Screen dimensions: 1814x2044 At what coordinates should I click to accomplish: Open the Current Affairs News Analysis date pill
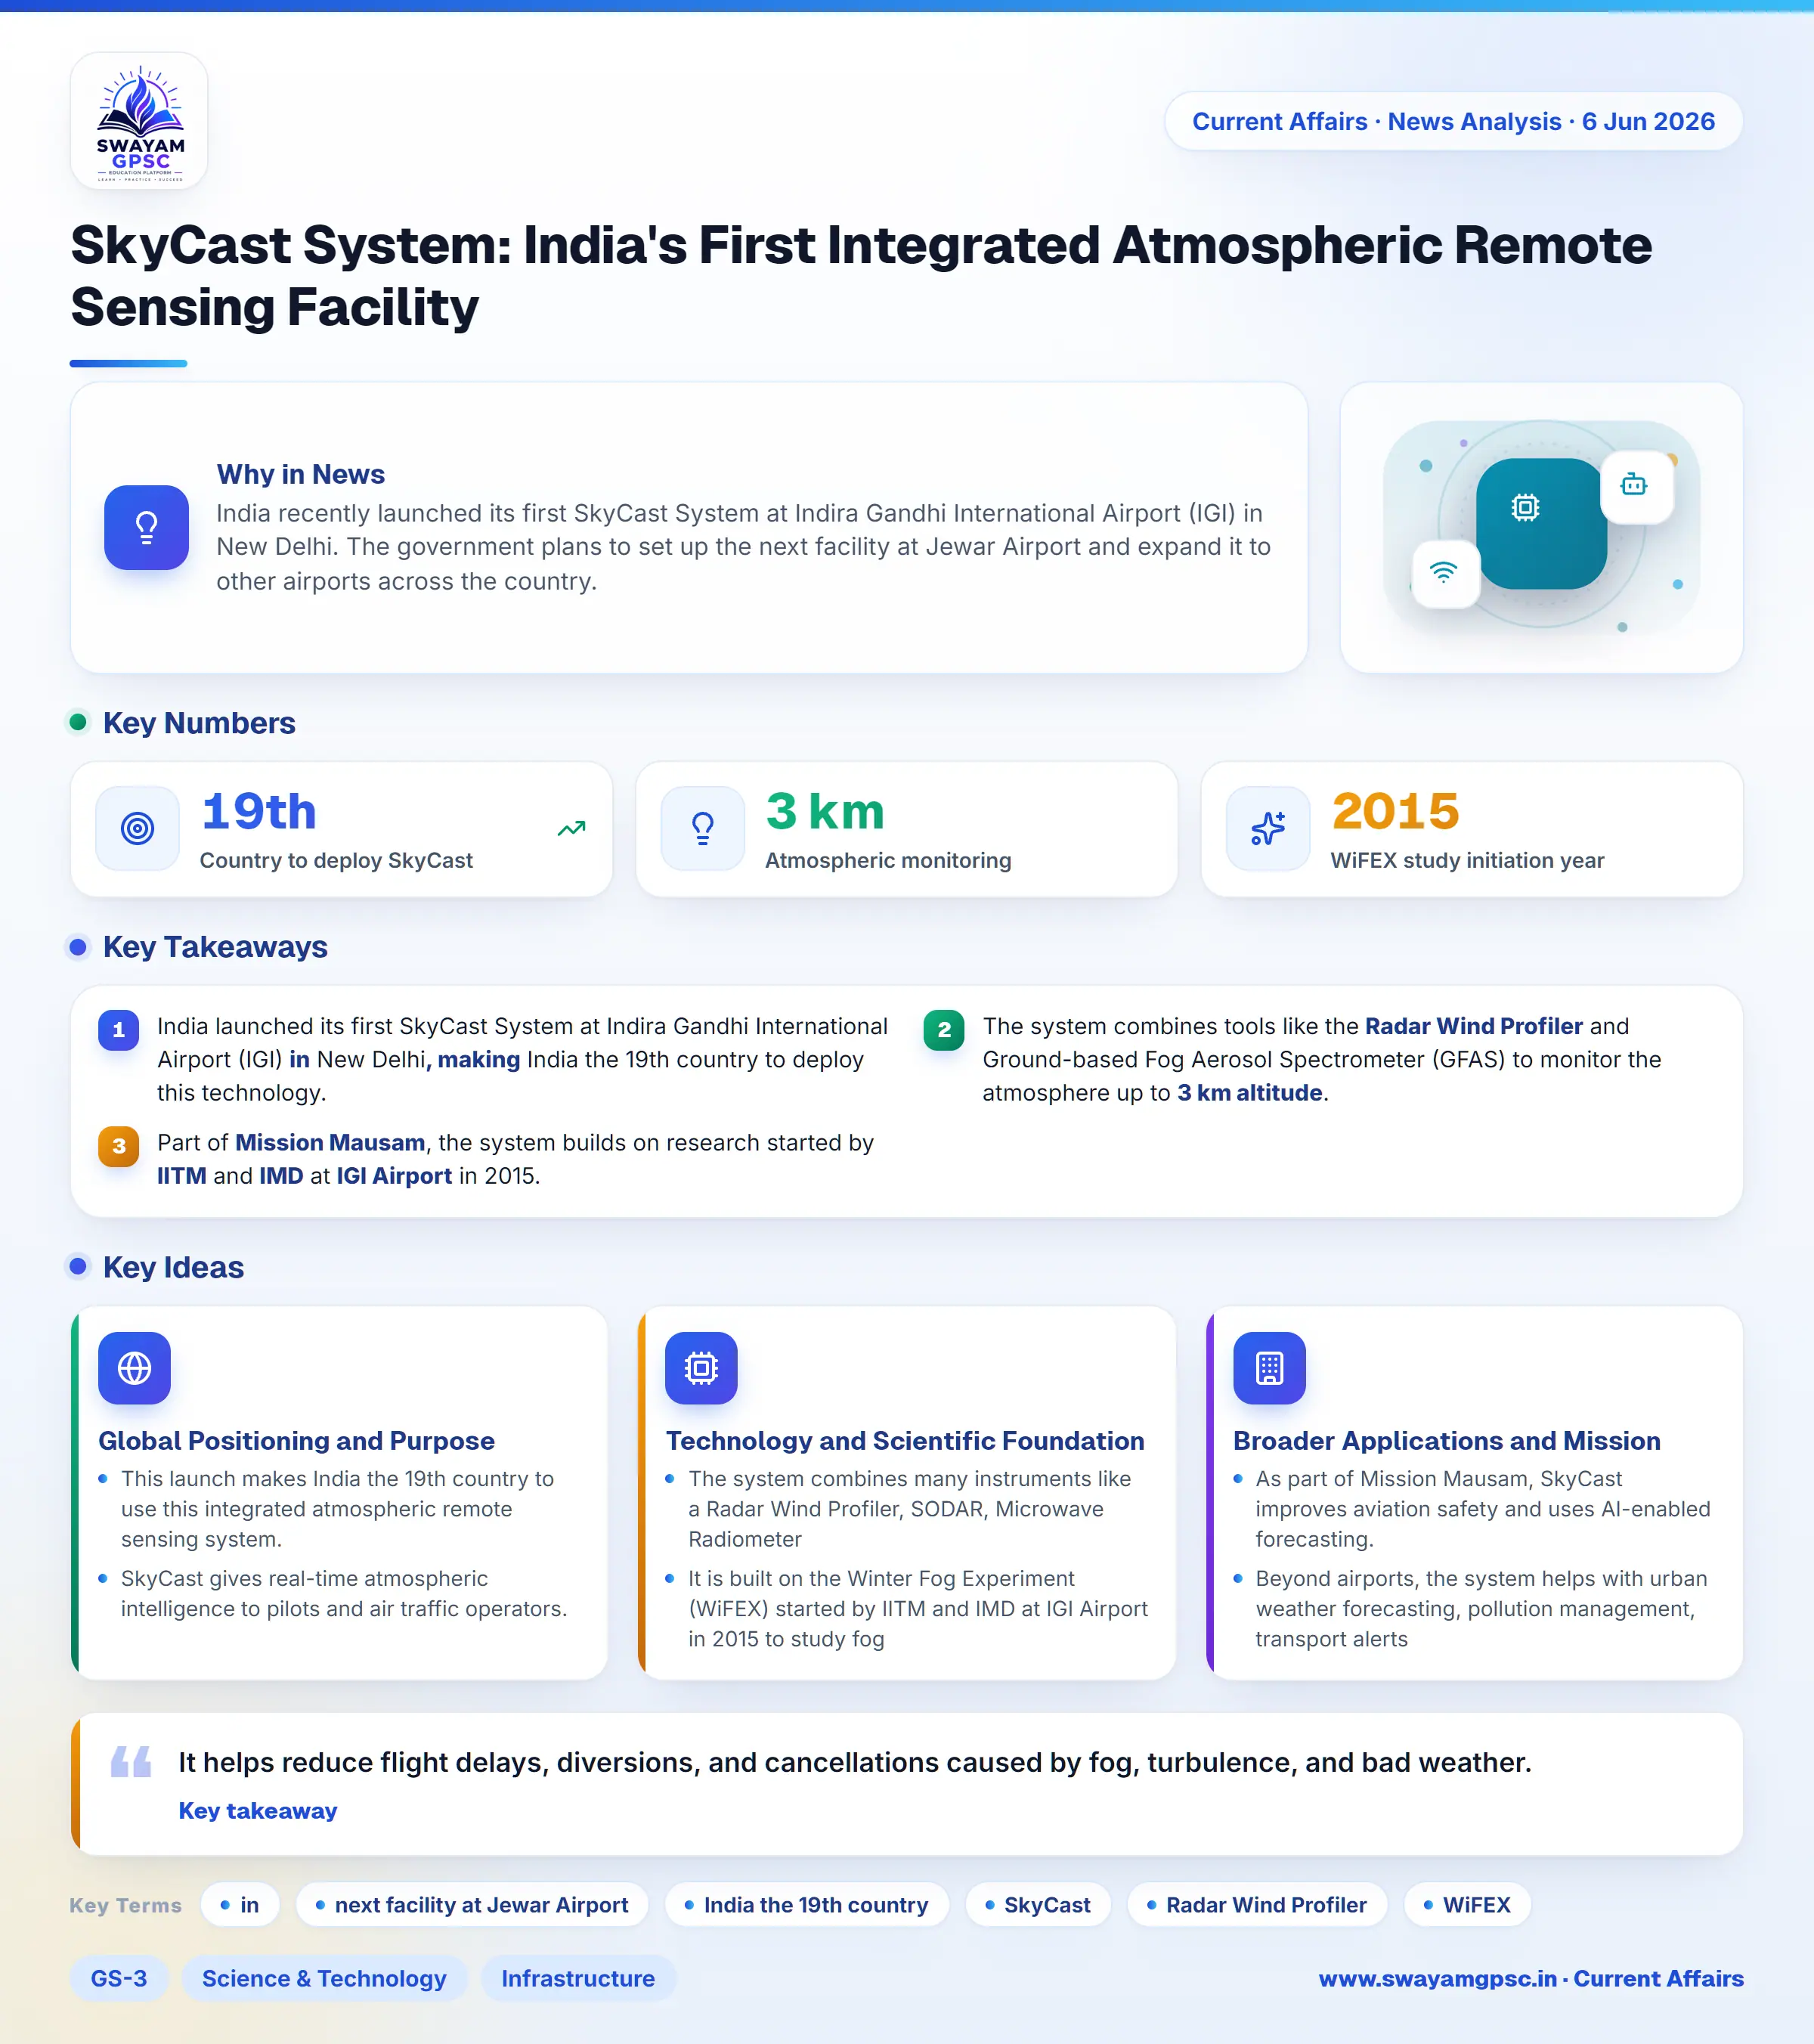pyautogui.click(x=1453, y=122)
